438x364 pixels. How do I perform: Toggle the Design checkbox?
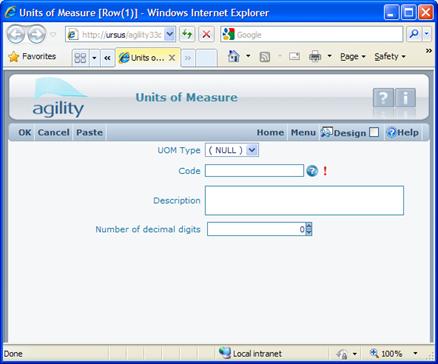(x=374, y=132)
